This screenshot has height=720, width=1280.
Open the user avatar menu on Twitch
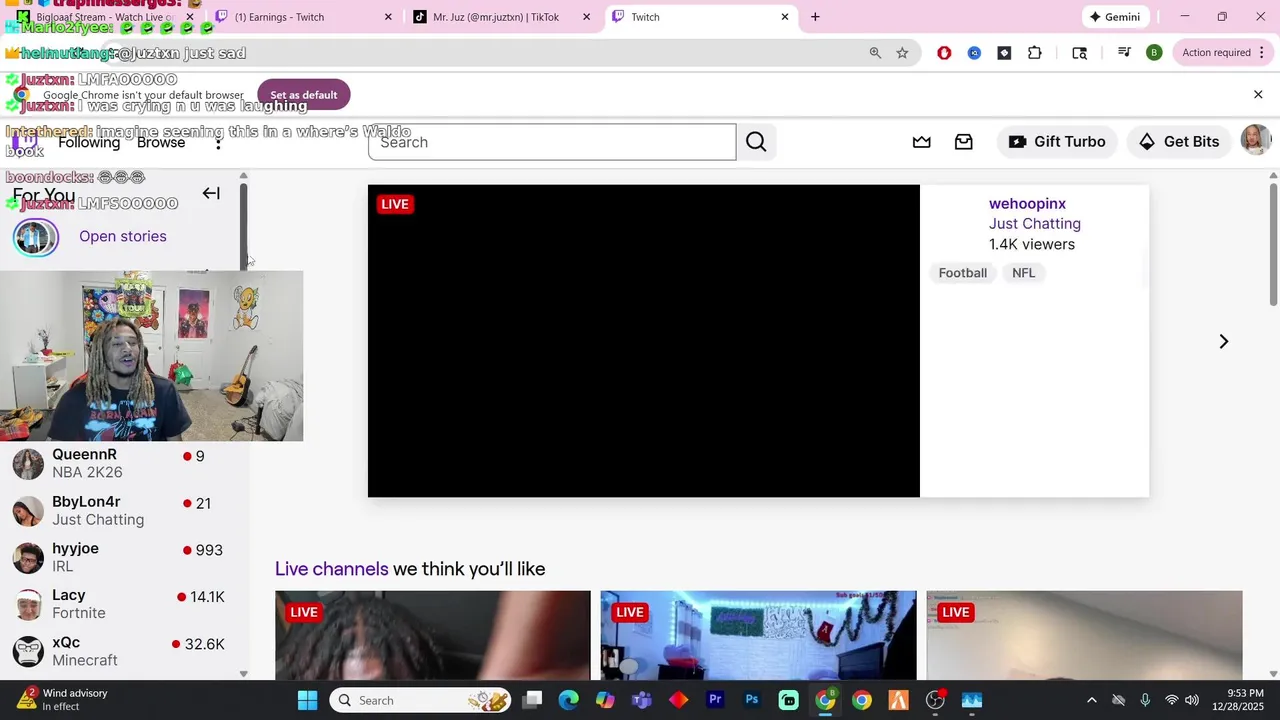coord(1255,141)
